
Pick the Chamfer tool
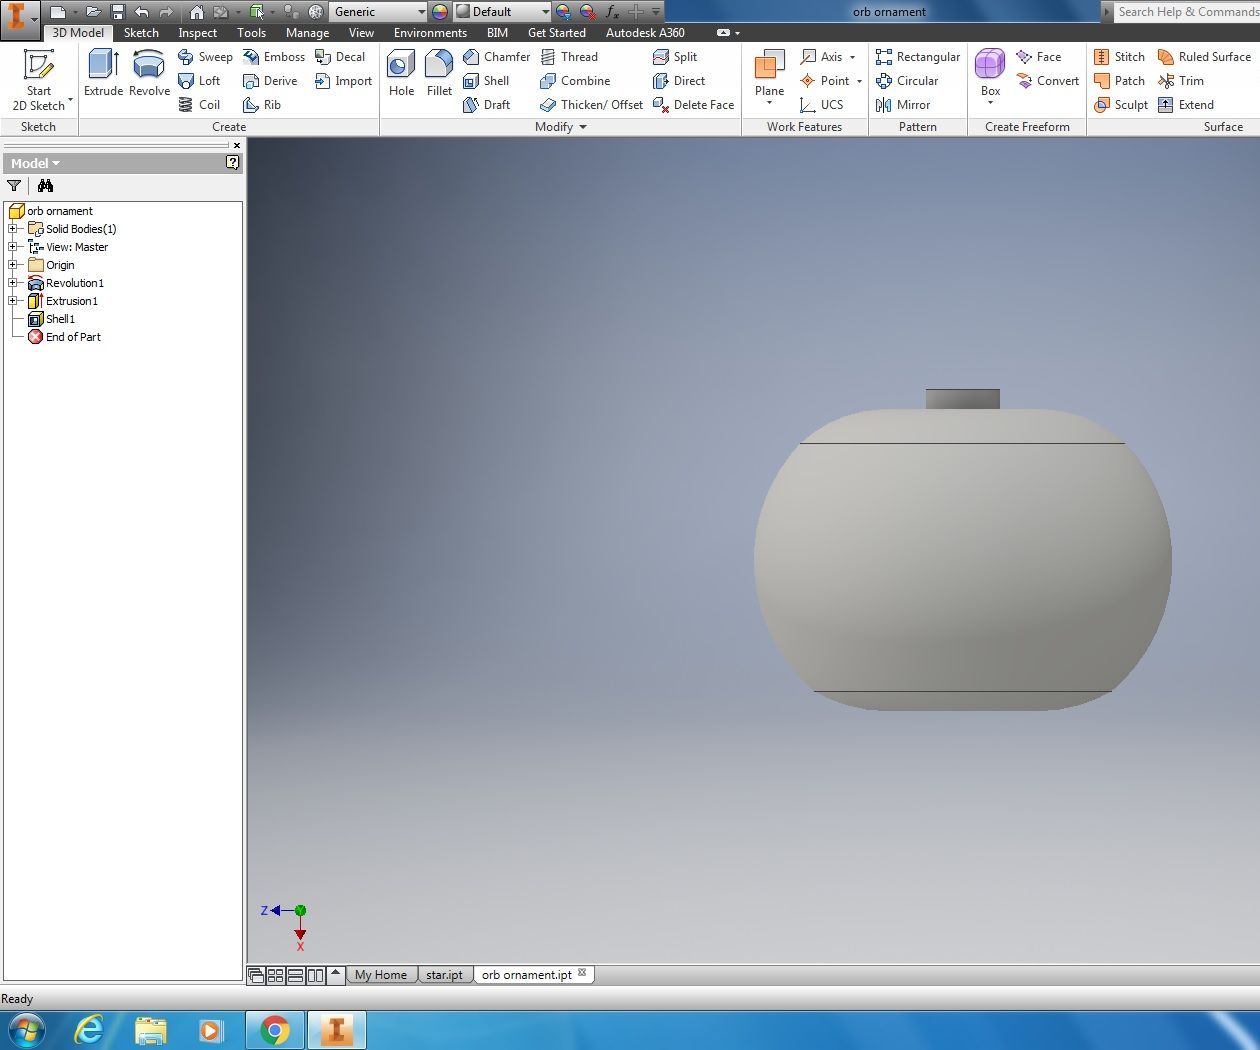tap(496, 57)
